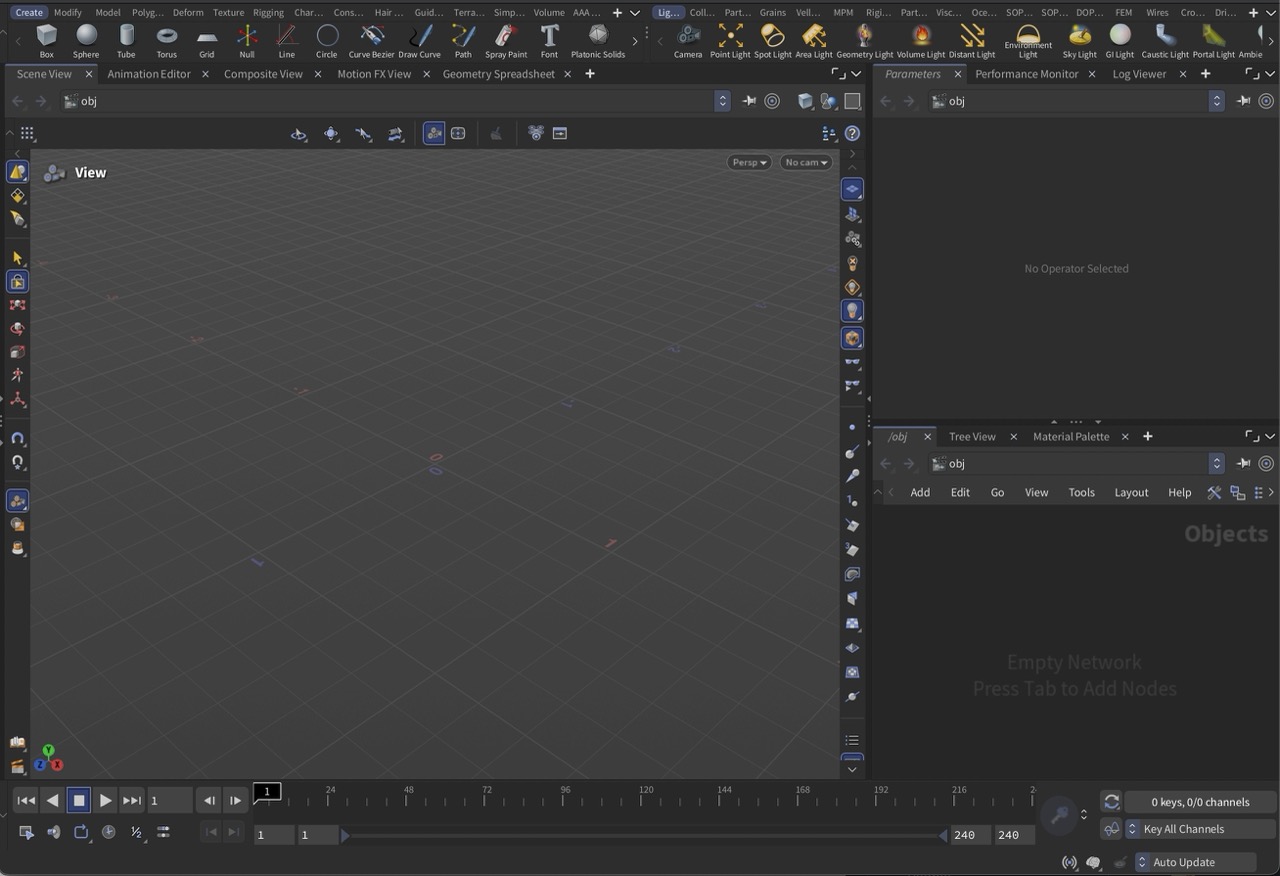Add a Caustic Light
The width and height of the screenshot is (1280, 876).
[x=1165, y=41]
